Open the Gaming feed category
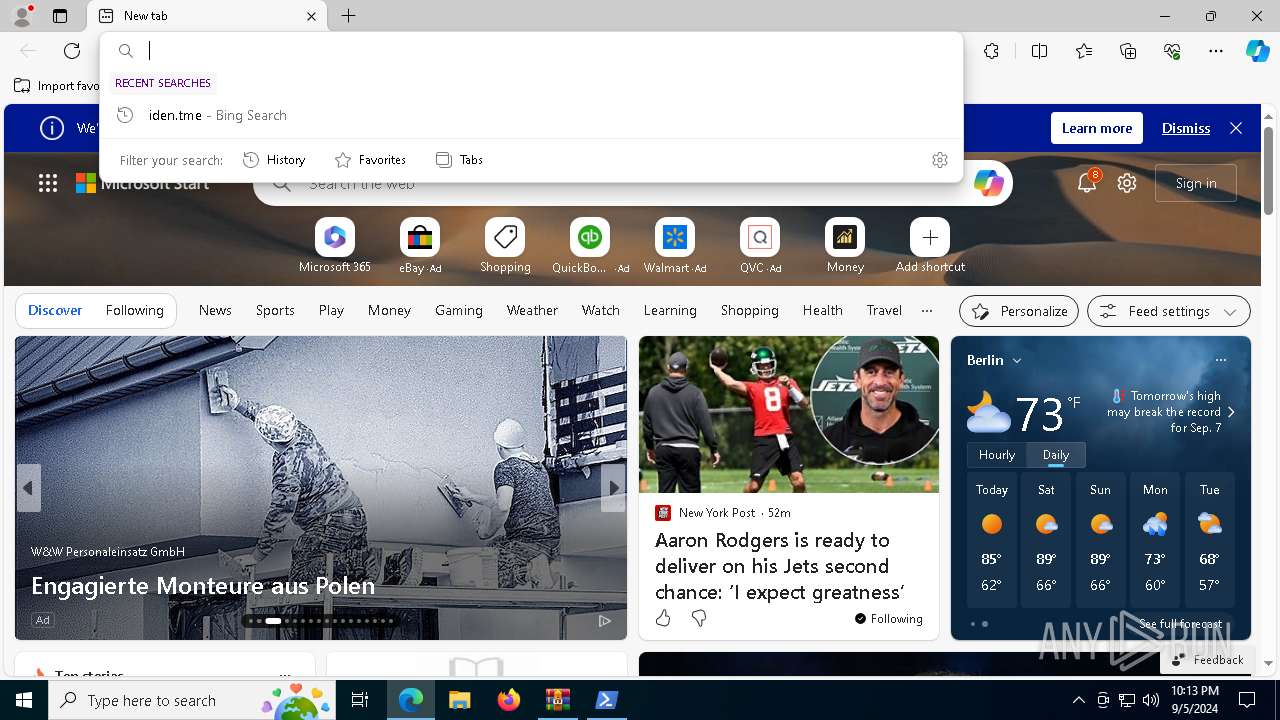Viewport: 1280px width, 720px height. (459, 311)
